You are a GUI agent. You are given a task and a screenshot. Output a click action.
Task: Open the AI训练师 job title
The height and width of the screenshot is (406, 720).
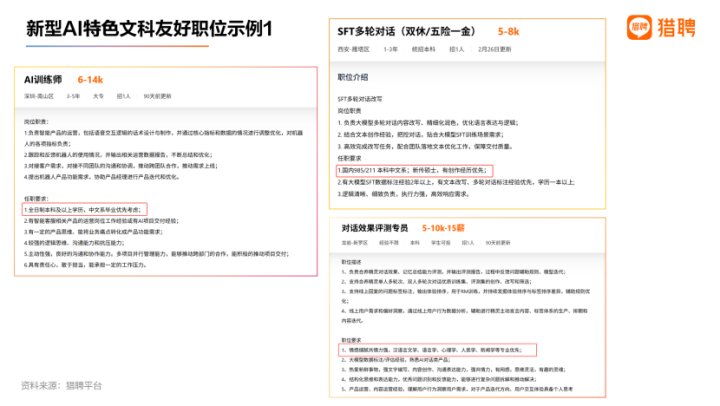[x=42, y=80]
